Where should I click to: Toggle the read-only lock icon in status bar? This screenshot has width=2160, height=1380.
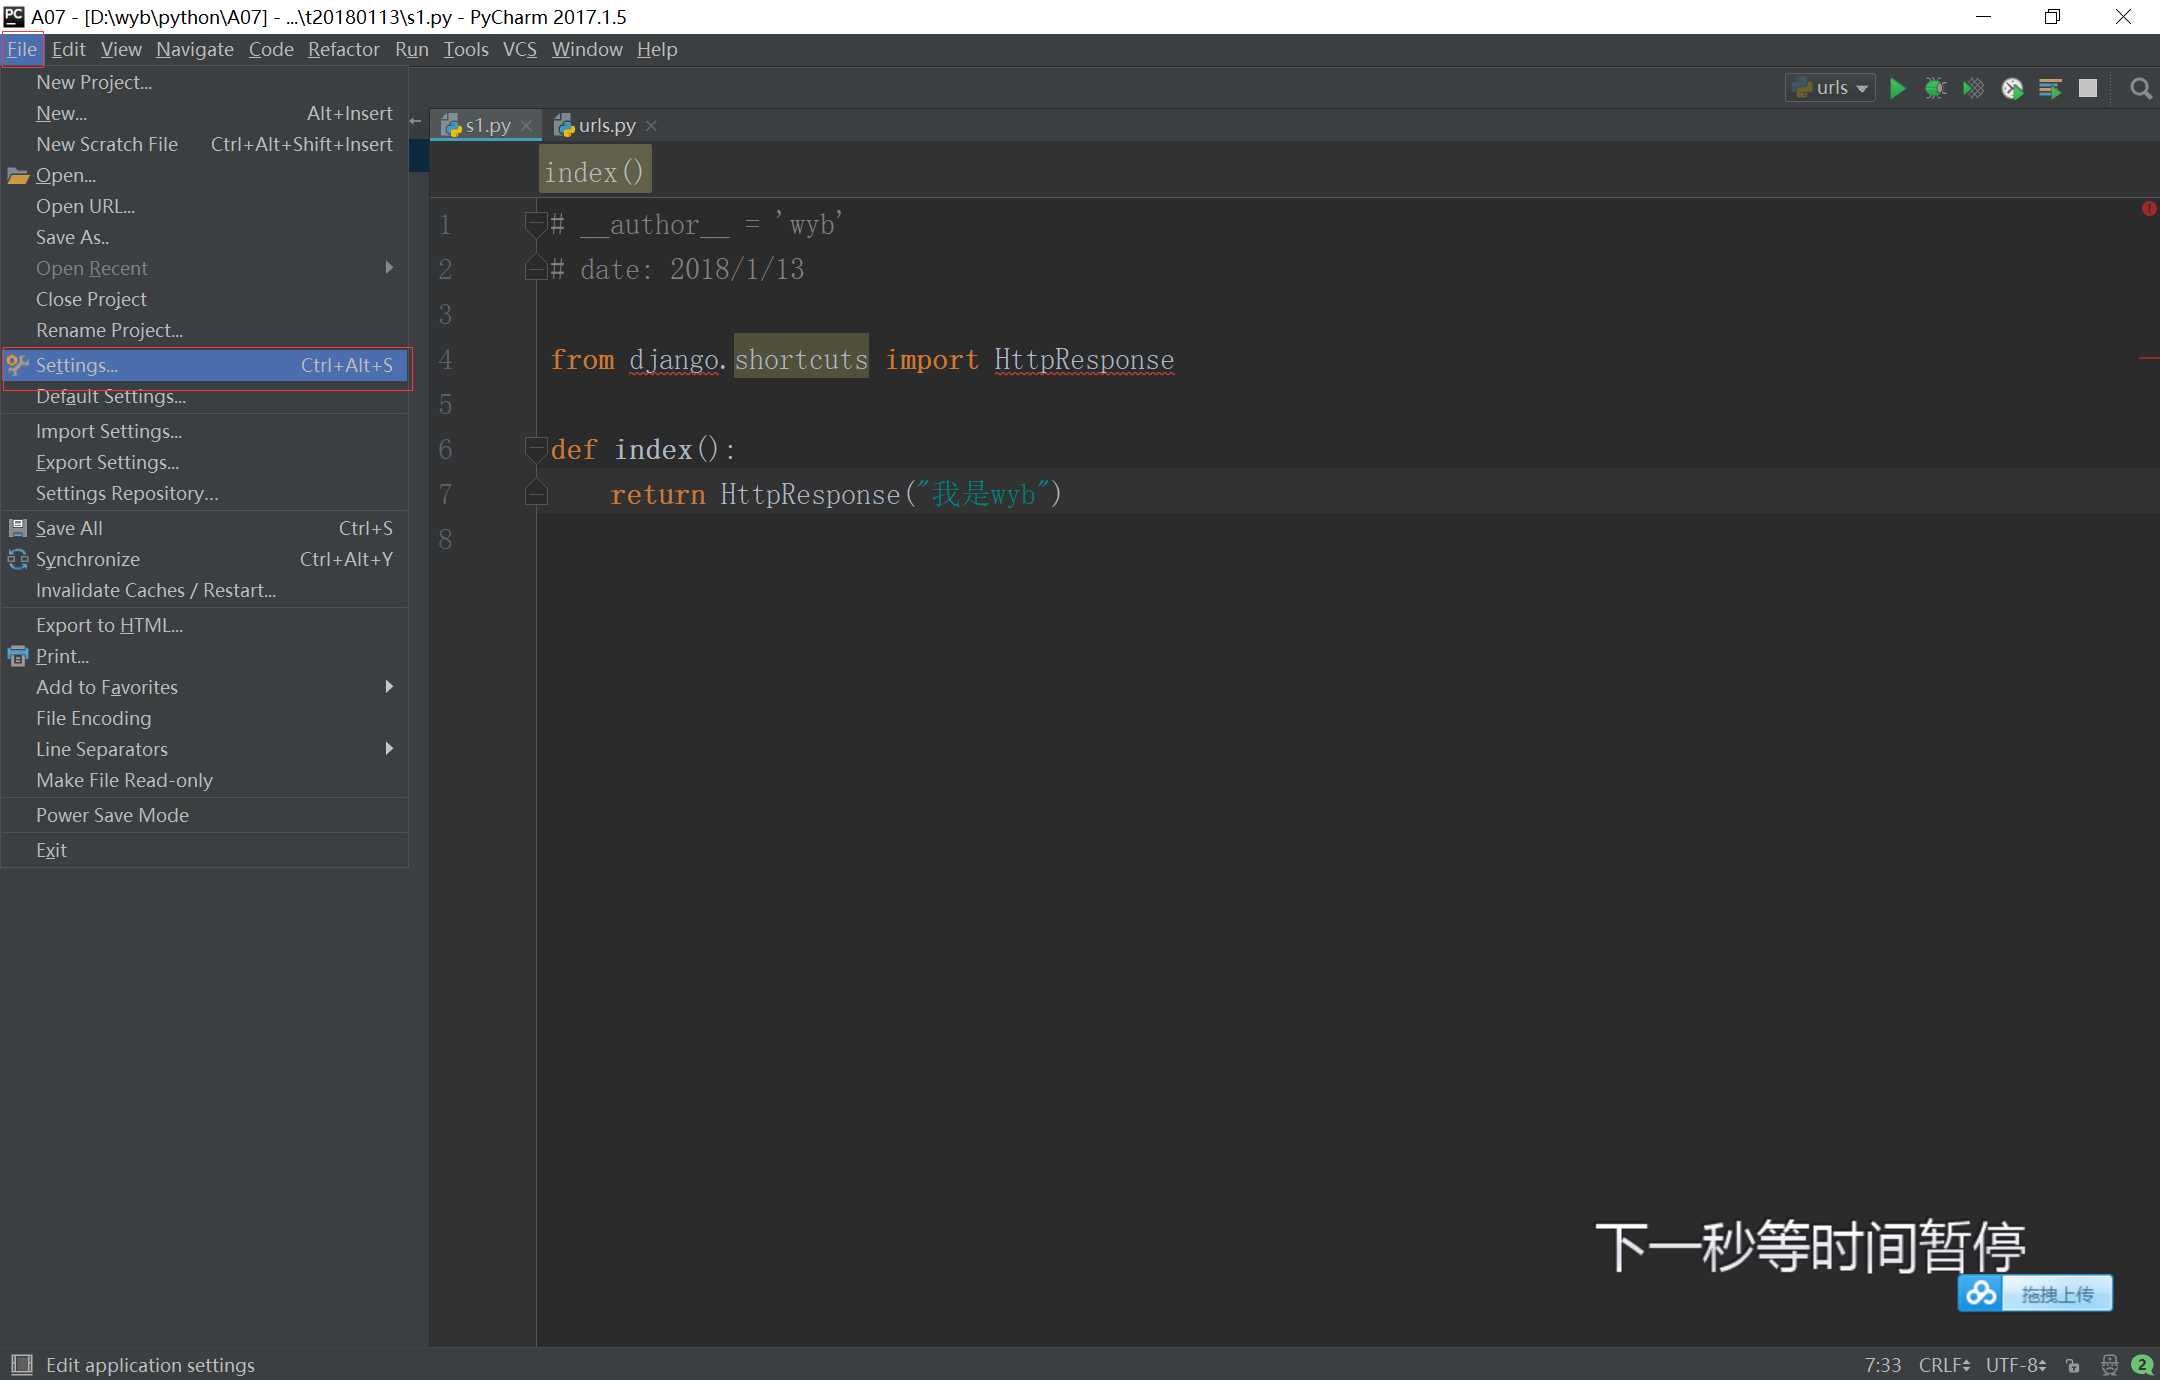pyautogui.click(x=2074, y=1365)
